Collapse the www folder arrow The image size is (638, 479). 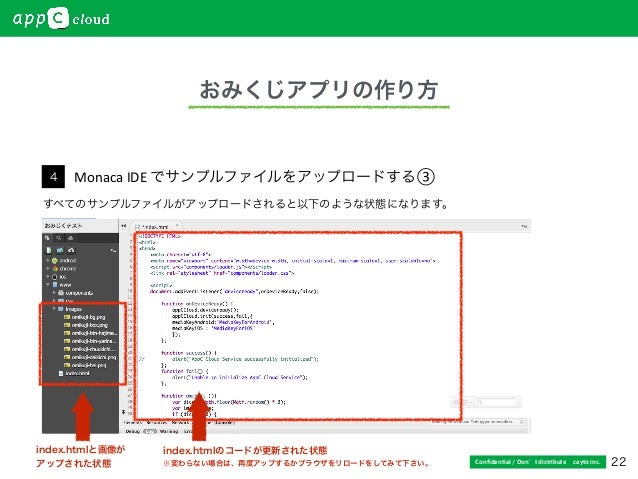tap(48, 285)
